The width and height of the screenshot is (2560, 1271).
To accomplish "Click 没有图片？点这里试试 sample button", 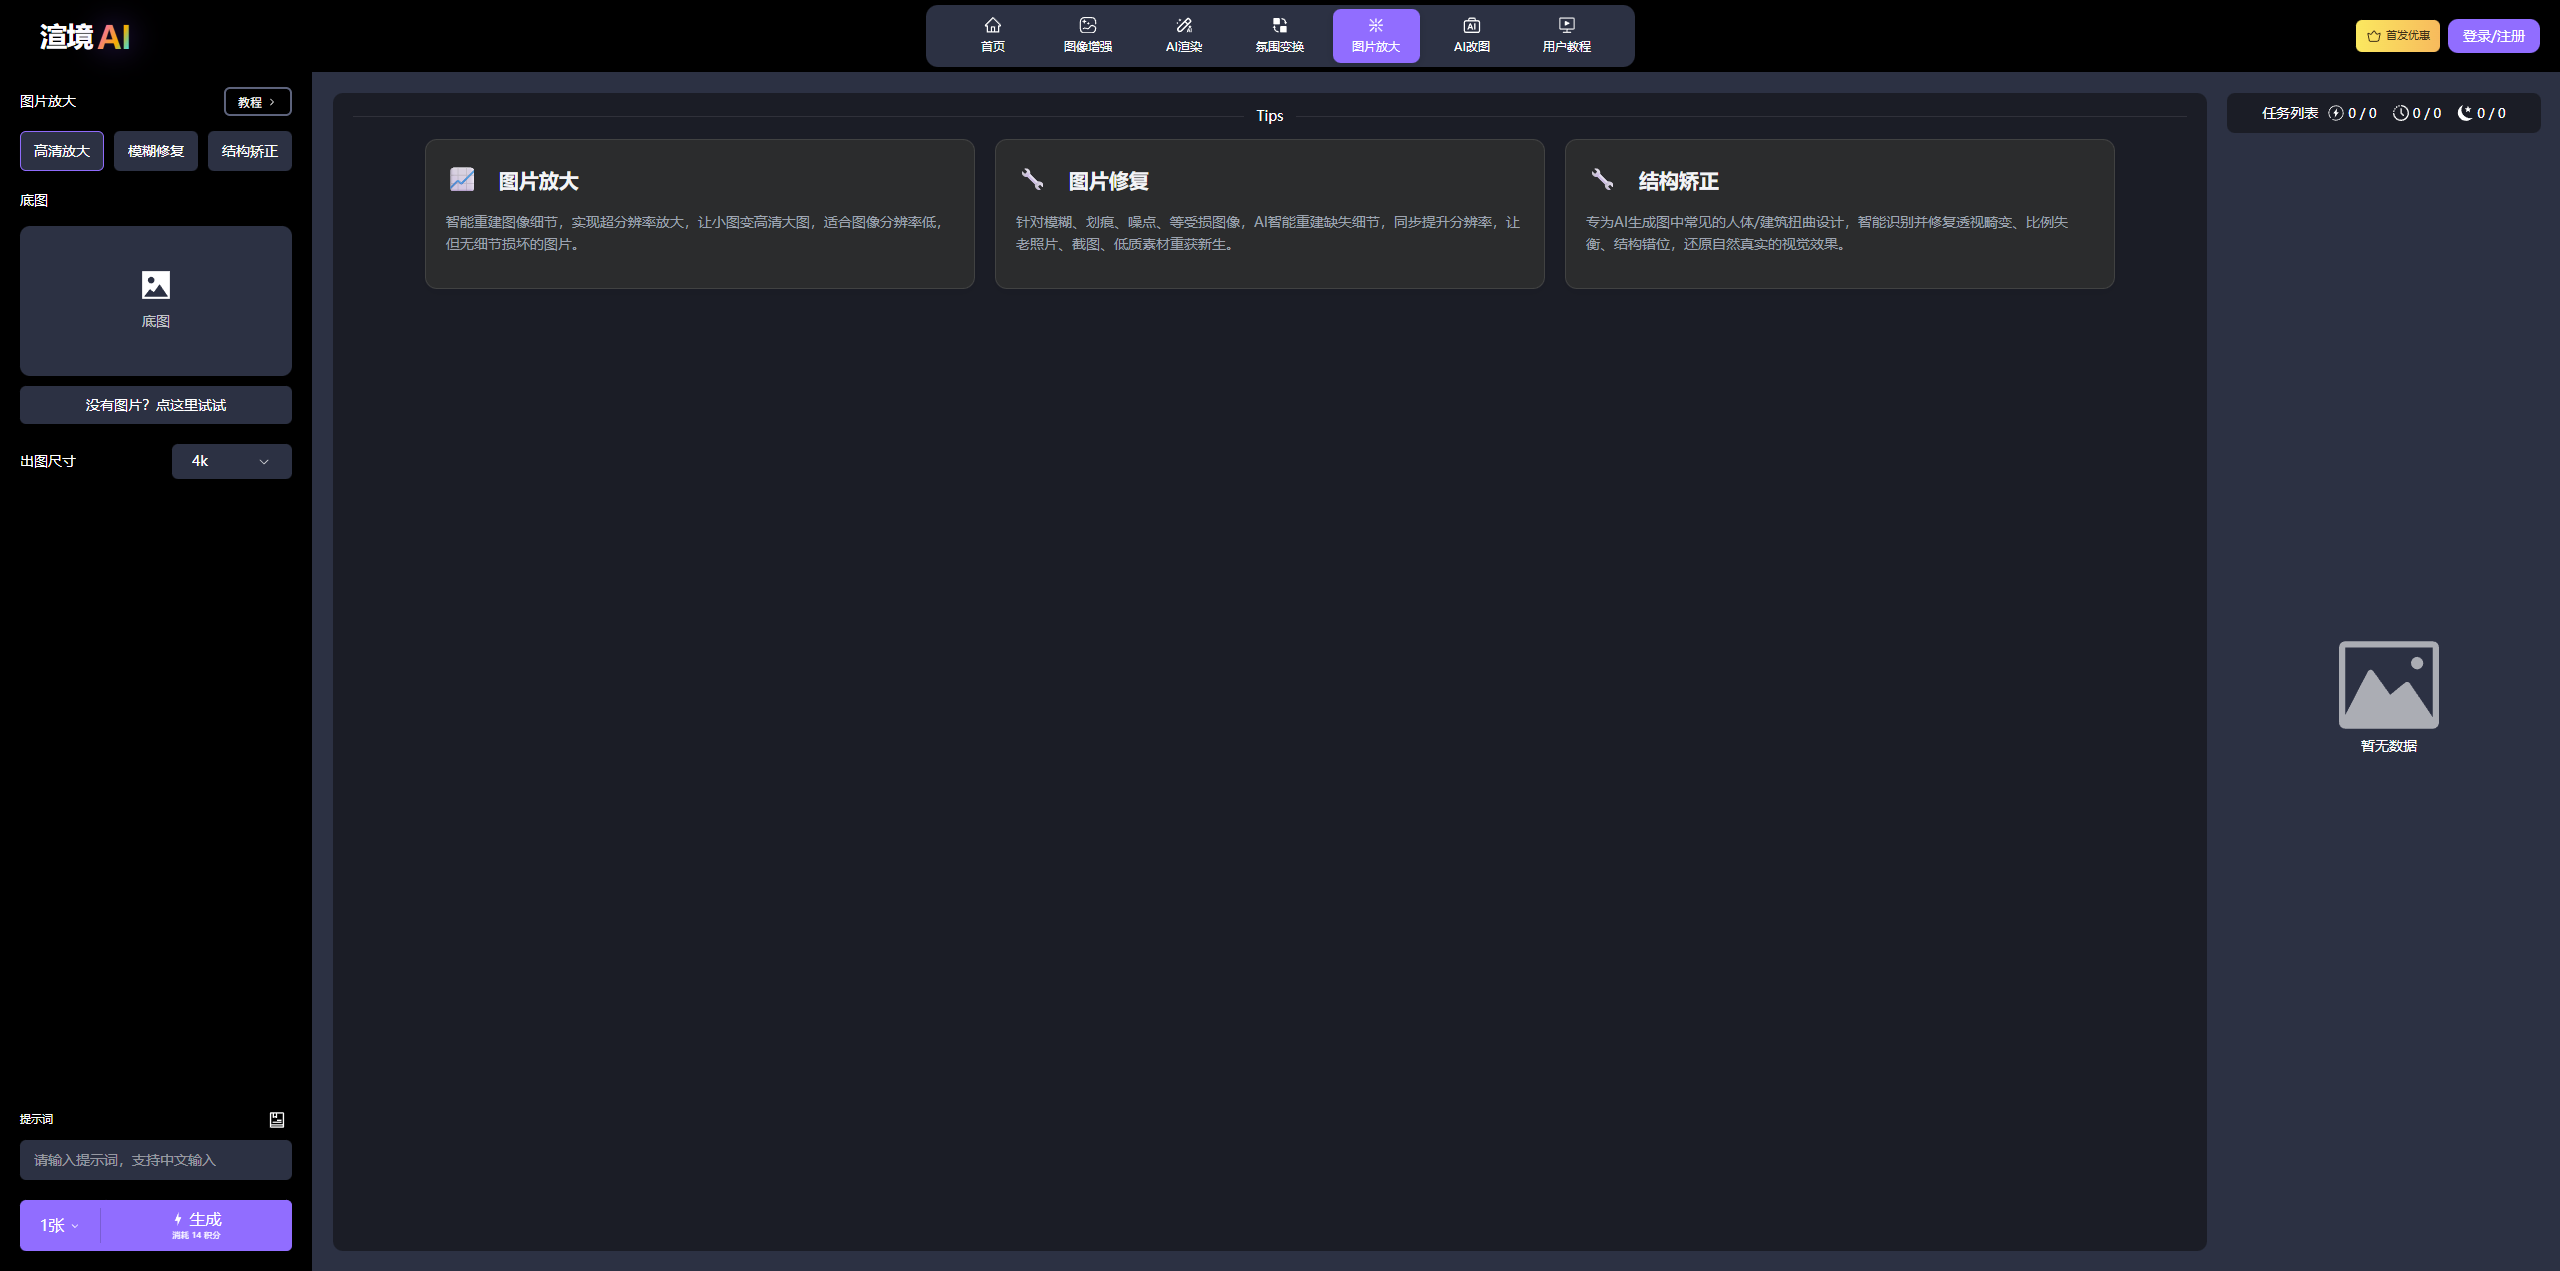I will pyautogui.click(x=156, y=405).
